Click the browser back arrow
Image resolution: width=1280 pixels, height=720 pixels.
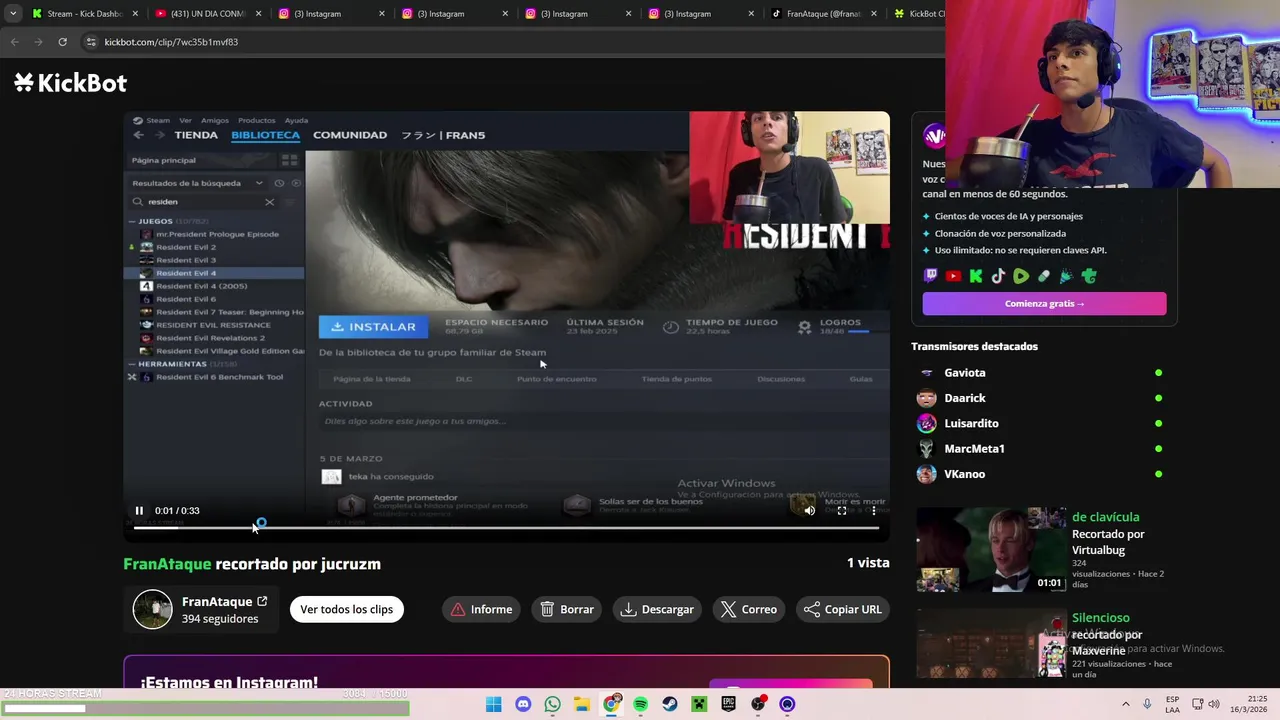(x=14, y=42)
